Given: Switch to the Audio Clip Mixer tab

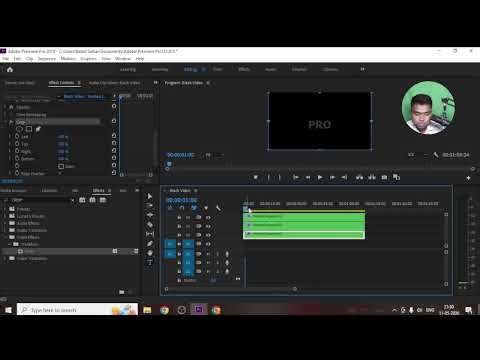Looking at the screenshot, I should (114, 83).
